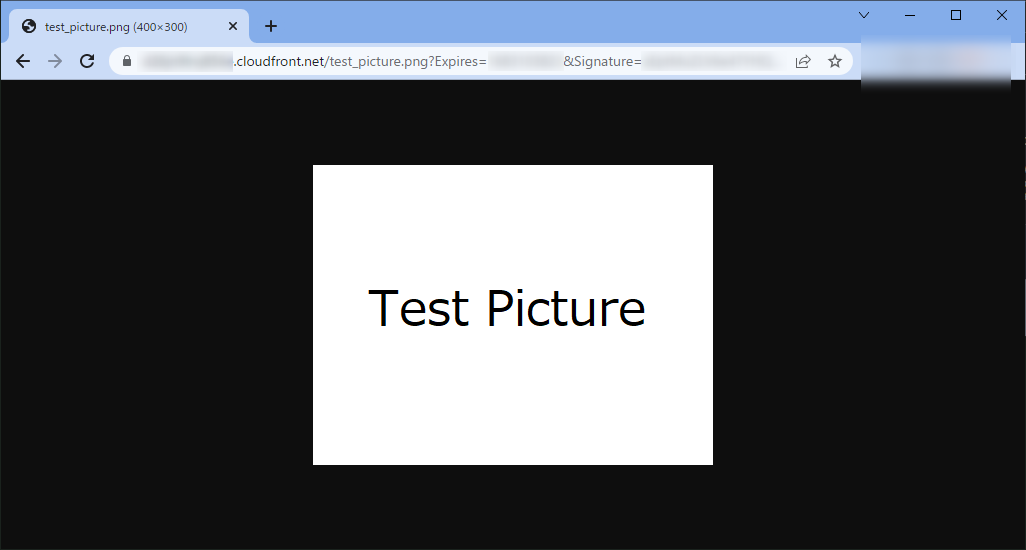
Task: Click the forward navigation arrow
Action: coord(55,61)
